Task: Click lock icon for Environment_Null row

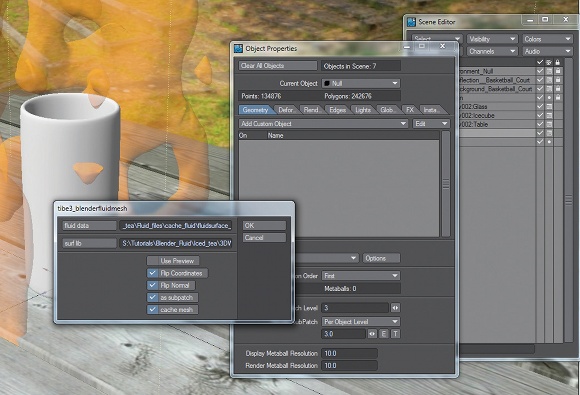Action: point(558,71)
